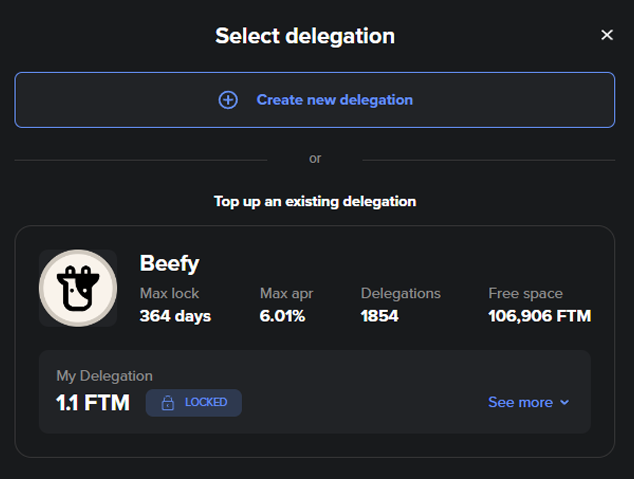The height and width of the screenshot is (479, 634).
Task: Click the padlock icon in the LOCKED badge
Action: click(168, 403)
